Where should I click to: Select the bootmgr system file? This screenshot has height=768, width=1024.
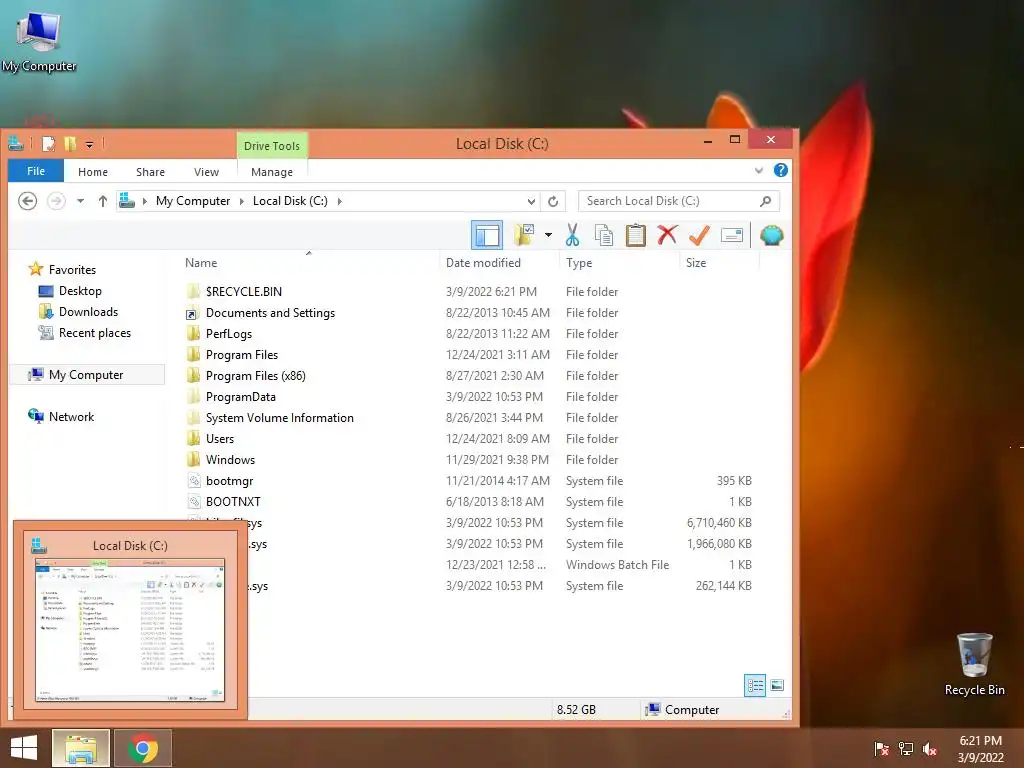(x=229, y=481)
